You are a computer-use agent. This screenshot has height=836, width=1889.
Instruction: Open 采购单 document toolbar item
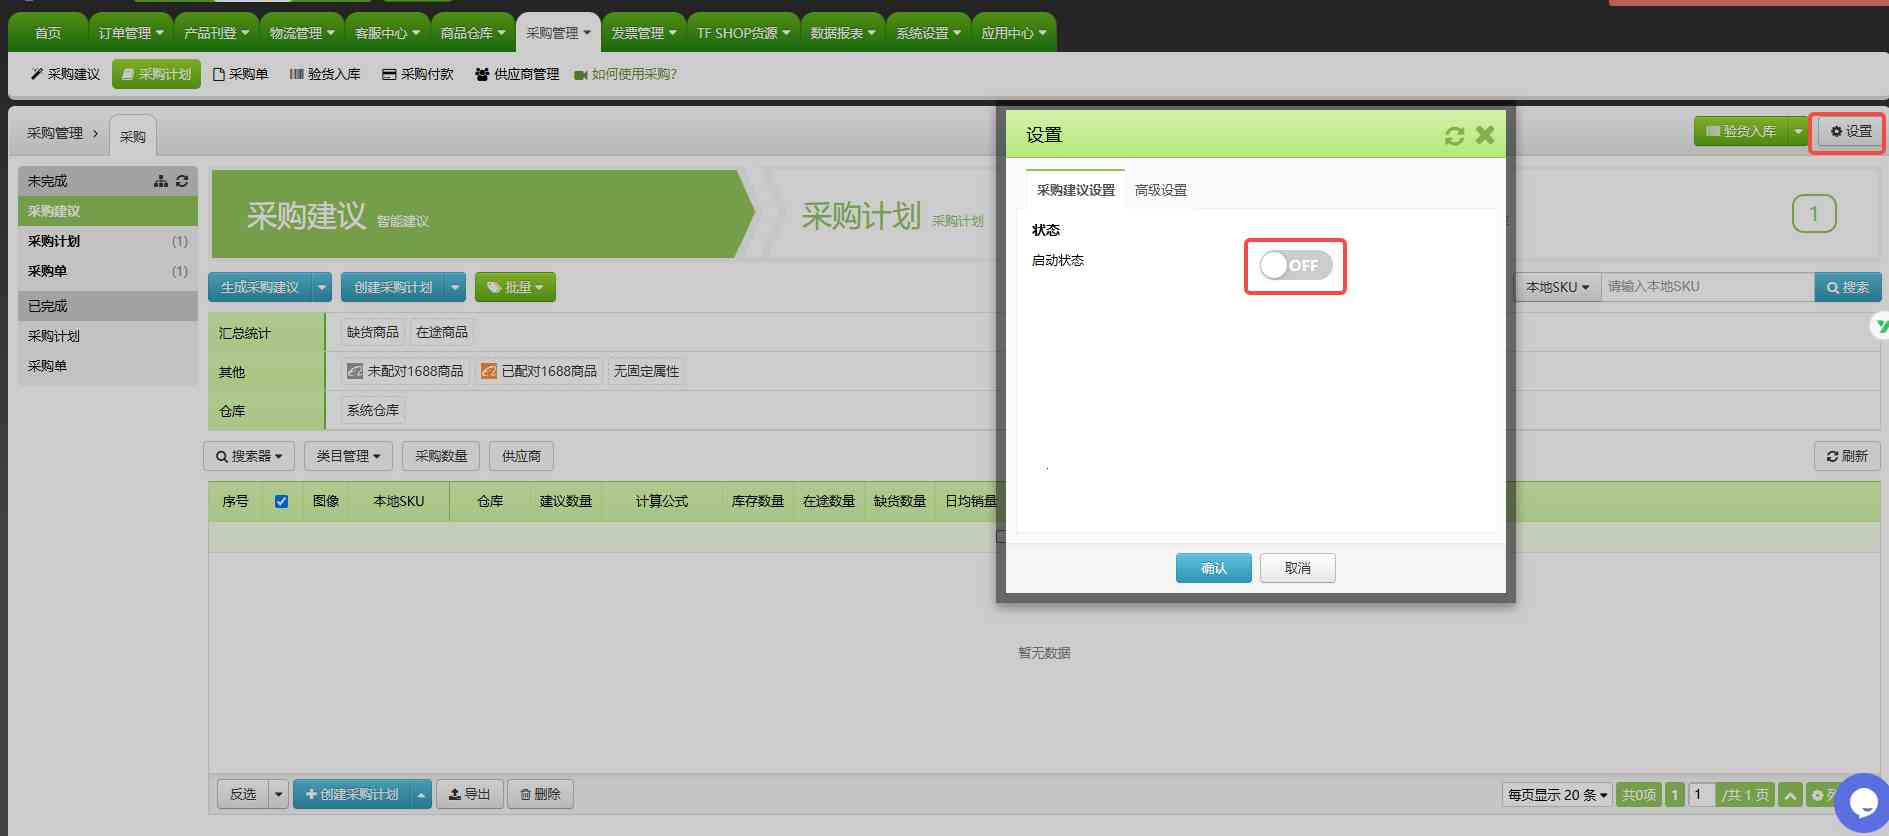click(x=241, y=74)
